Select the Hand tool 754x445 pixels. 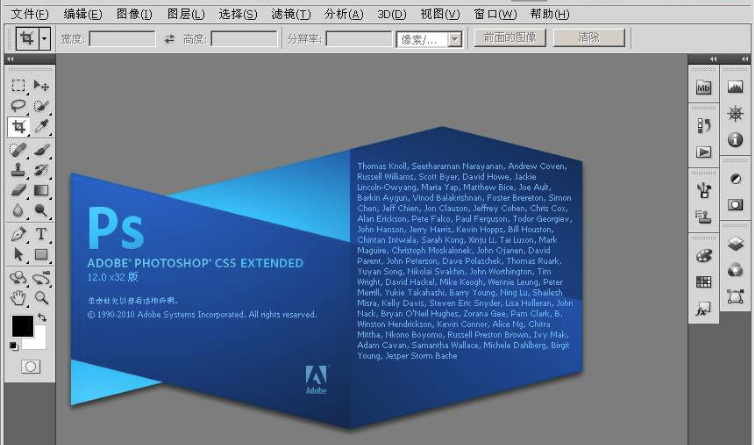coord(18,297)
